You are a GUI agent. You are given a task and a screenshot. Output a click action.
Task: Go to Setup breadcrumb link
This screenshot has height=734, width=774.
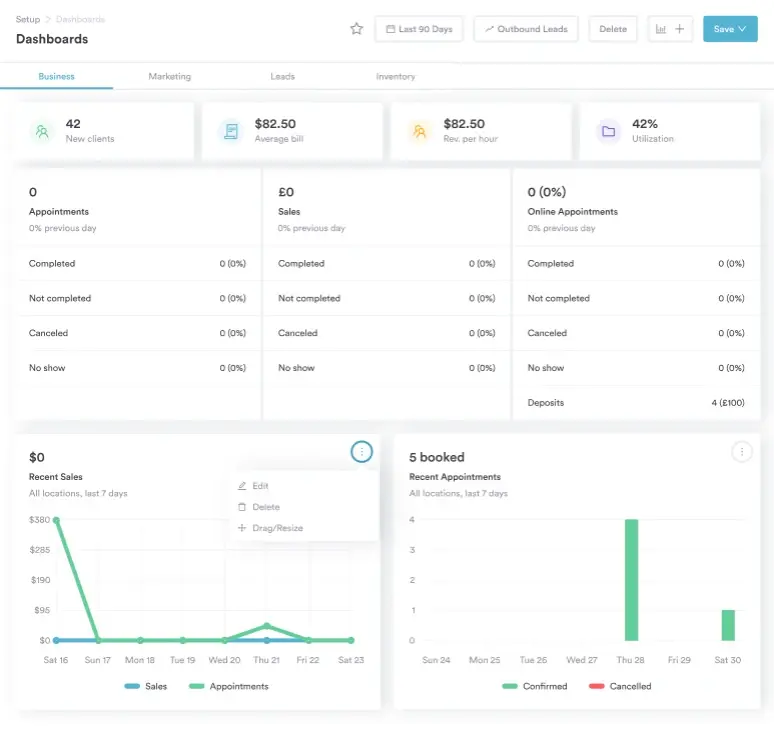point(28,19)
